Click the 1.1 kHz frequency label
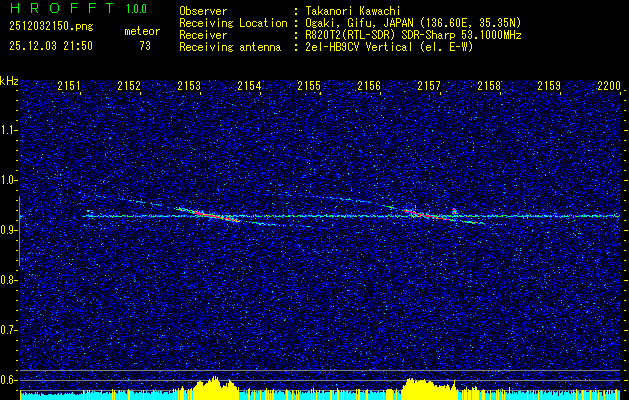This screenshot has height=400, width=629. 8,130
